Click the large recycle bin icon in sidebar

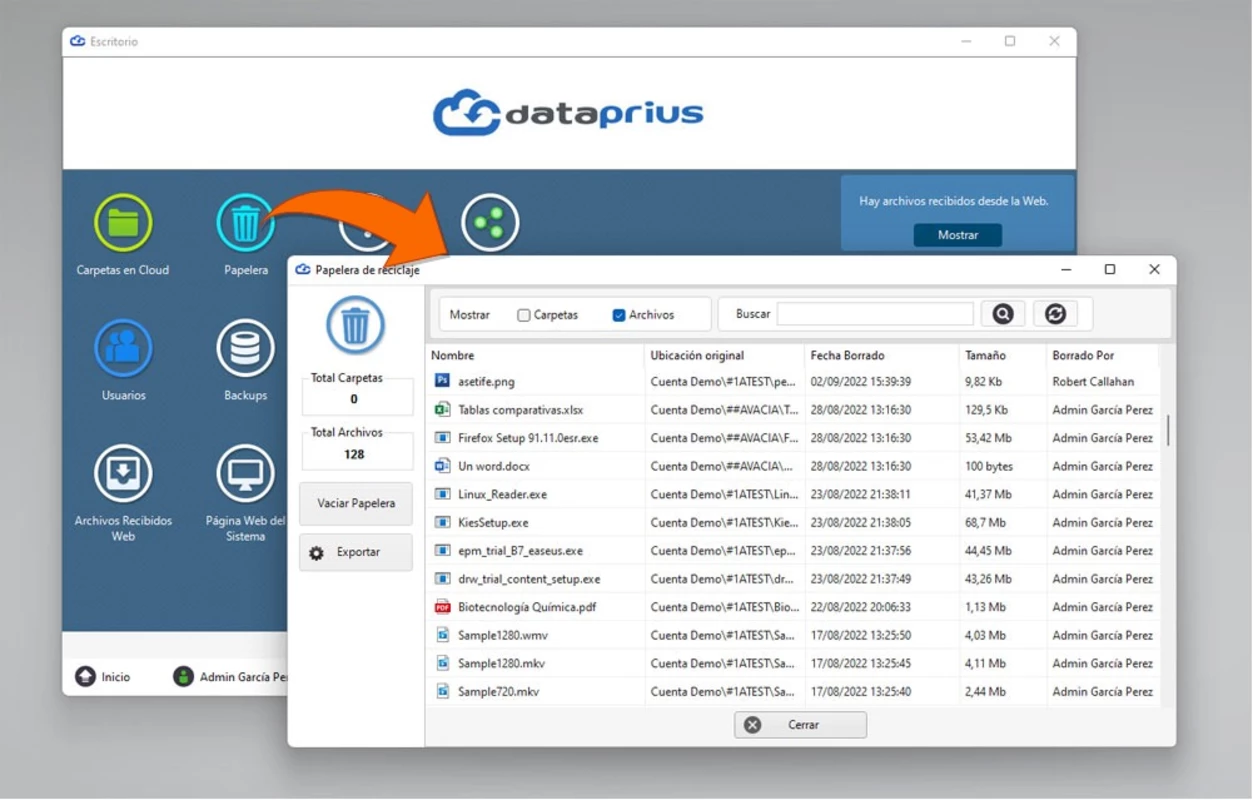pyautogui.click(x=355, y=325)
